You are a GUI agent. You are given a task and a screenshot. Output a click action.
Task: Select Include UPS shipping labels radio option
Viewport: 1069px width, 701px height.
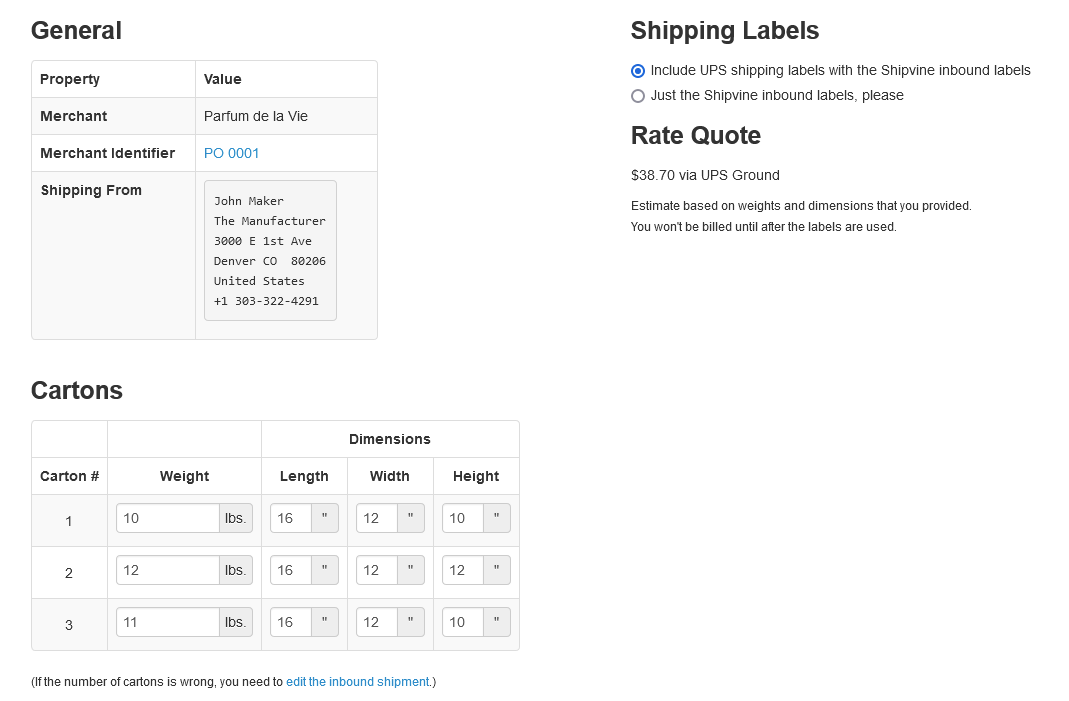tap(638, 71)
